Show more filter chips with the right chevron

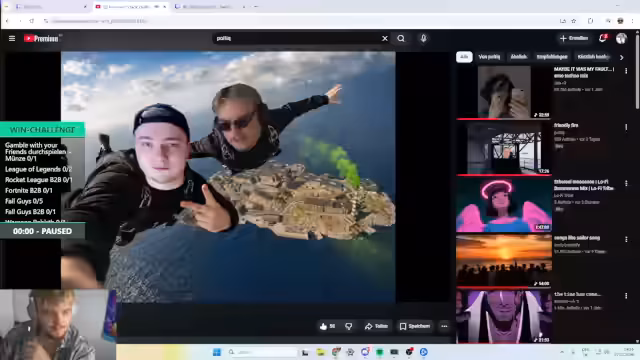pyautogui.click(x=621, y=58)
